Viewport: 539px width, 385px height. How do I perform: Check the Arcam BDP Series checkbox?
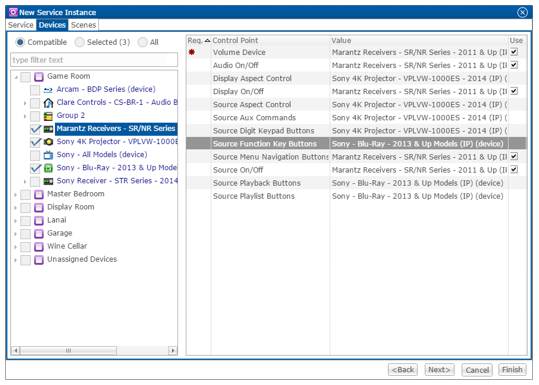pos(35,90)
